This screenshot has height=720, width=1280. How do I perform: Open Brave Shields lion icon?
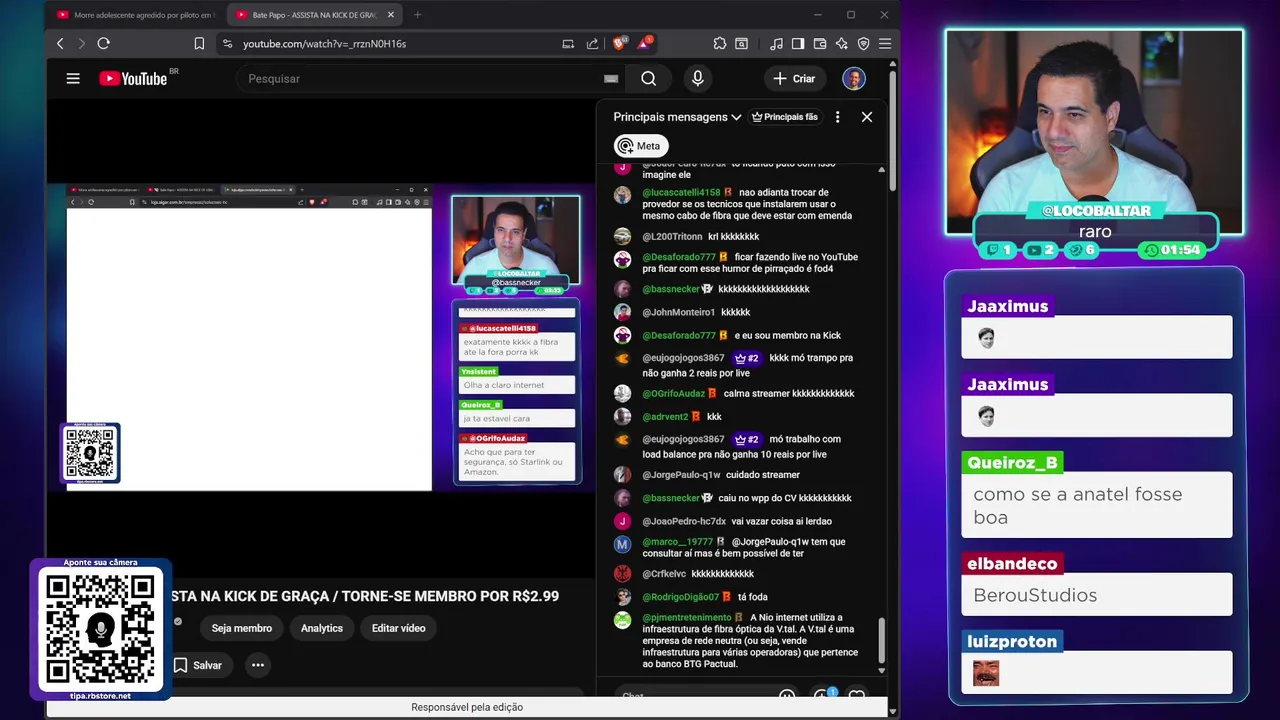click(619, 44)
